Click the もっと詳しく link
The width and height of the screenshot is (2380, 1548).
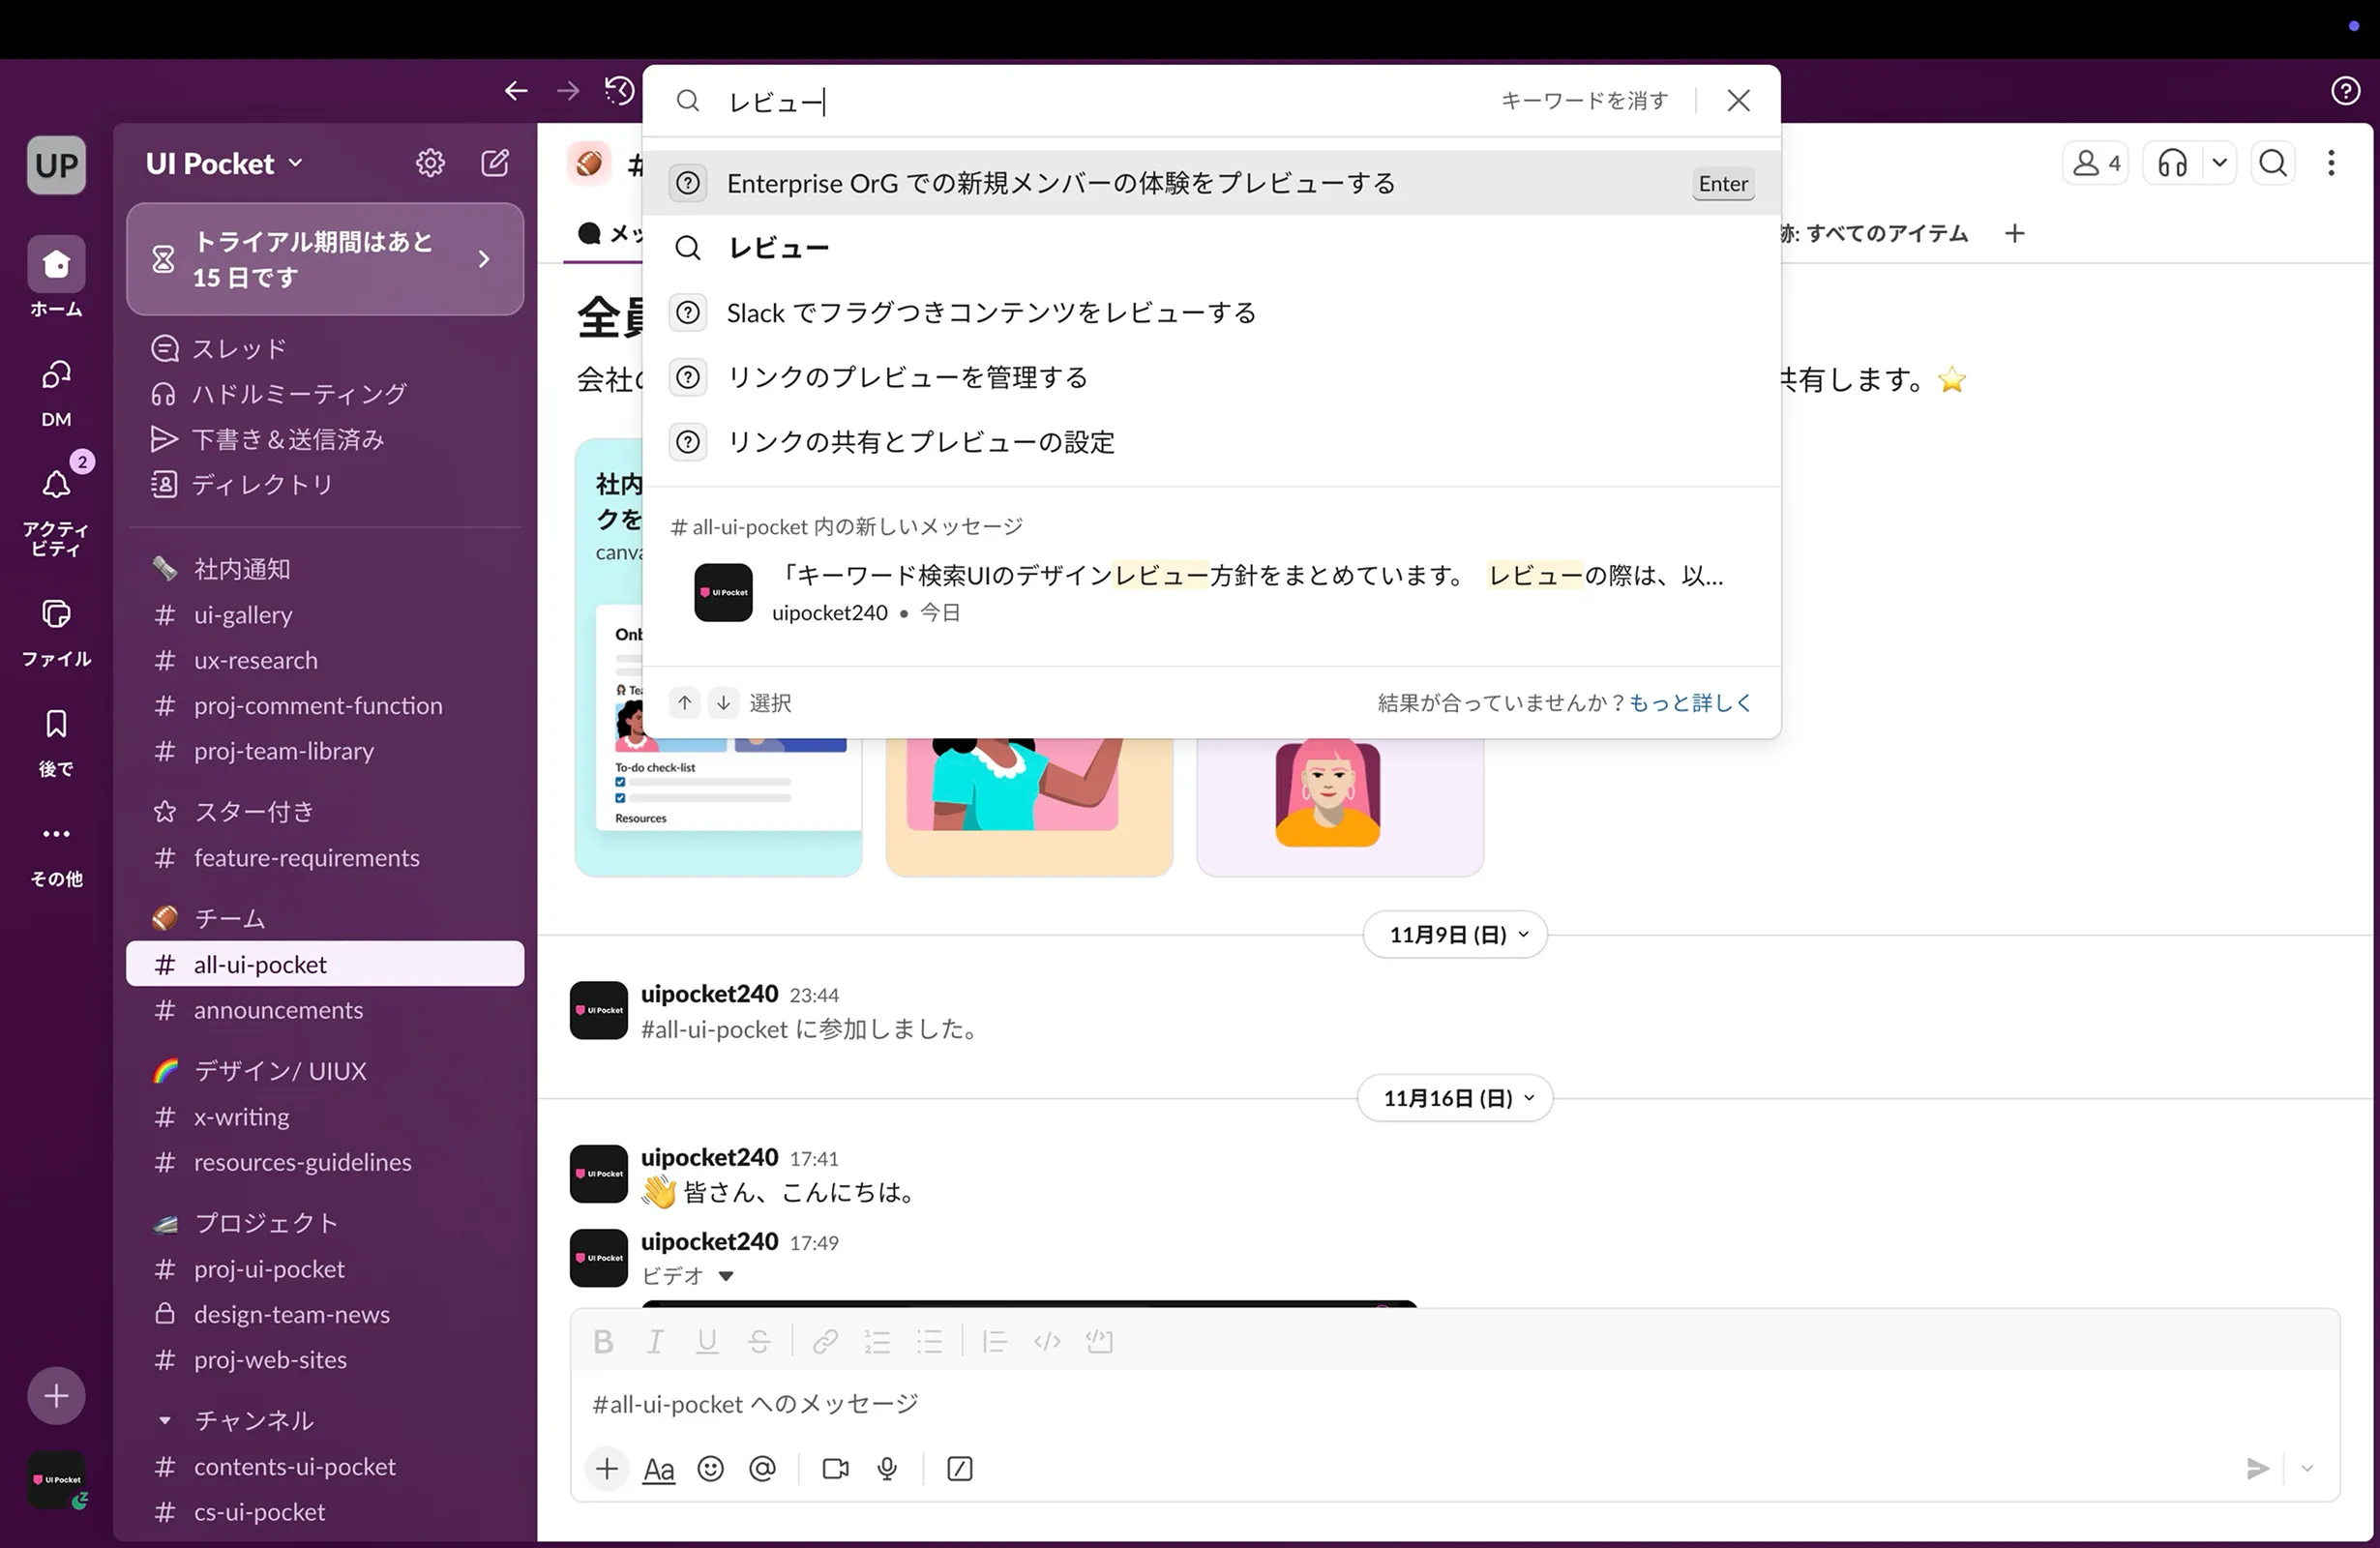pos(1690,703)
